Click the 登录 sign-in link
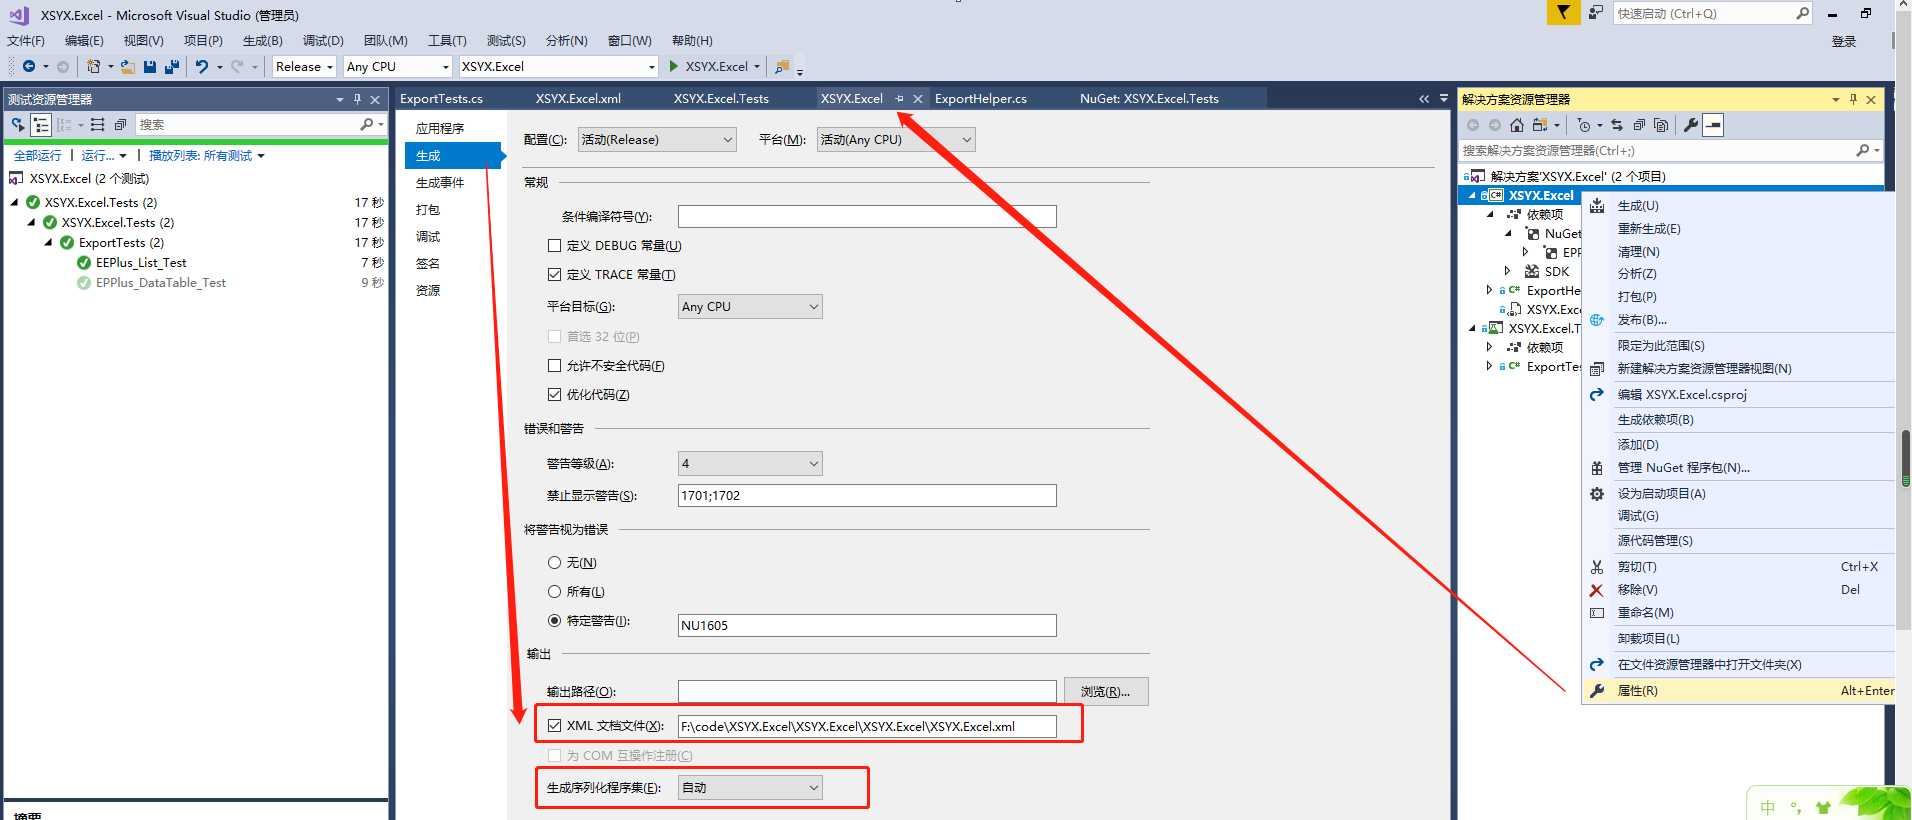The image size is (1912, 820). tap(1844, 42)
